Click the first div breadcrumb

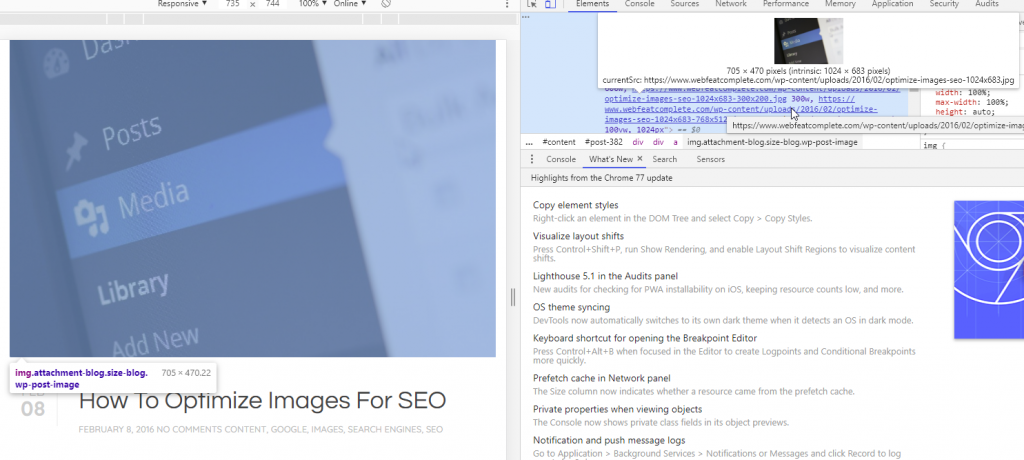pos(638,142)
